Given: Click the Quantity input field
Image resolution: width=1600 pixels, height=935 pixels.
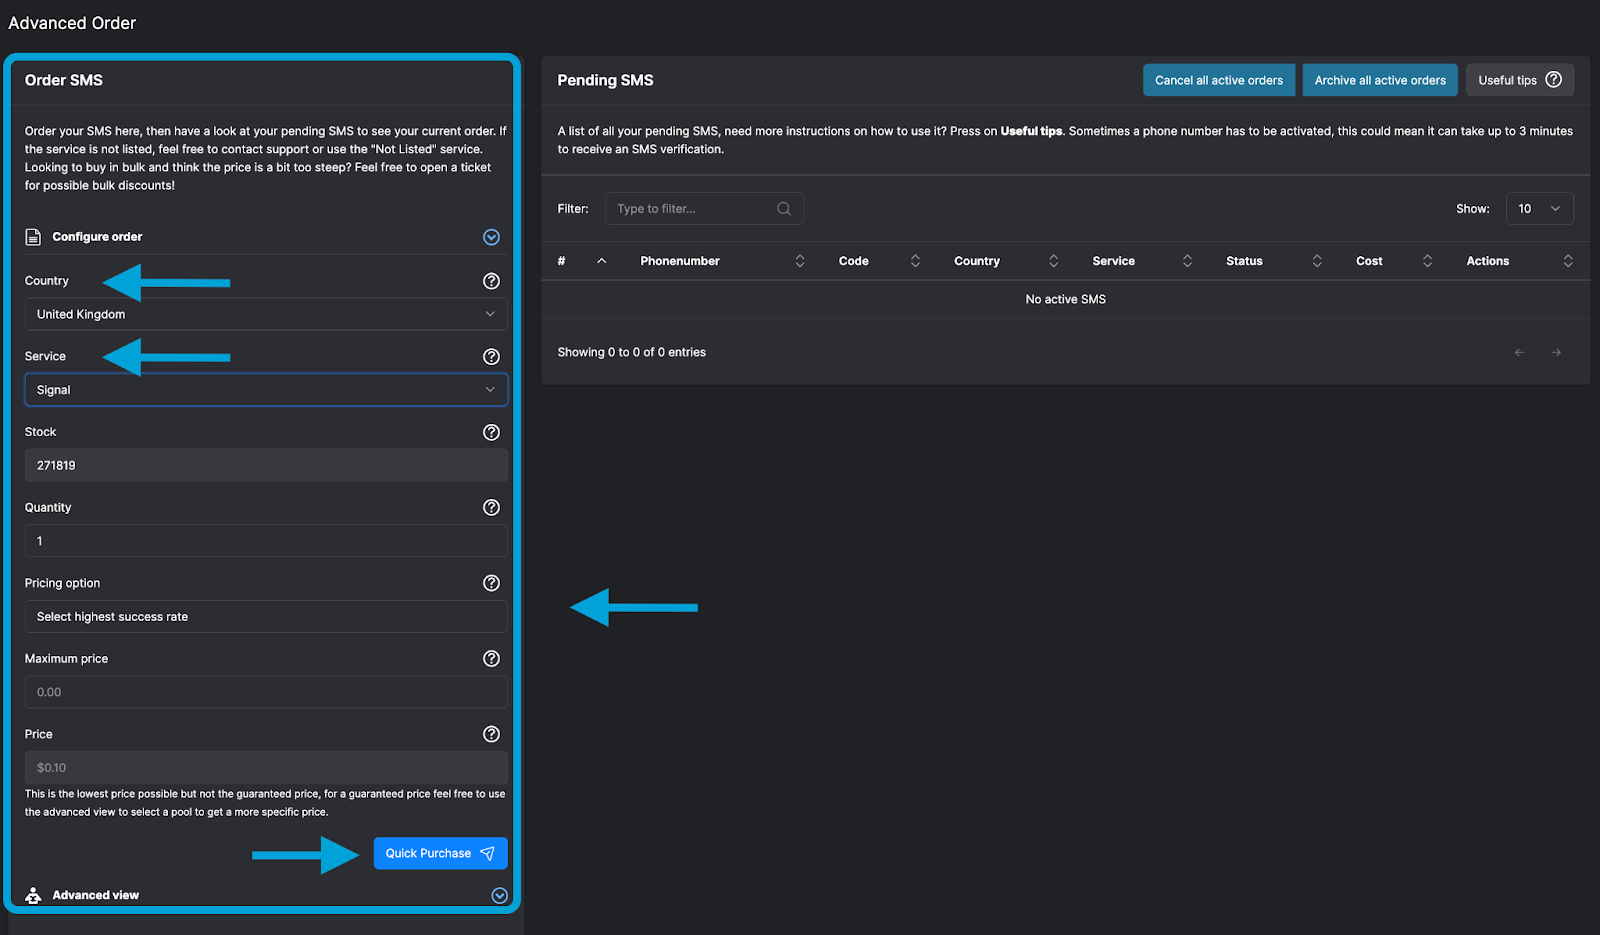Looking at the screenshot, I should [266, 541].
